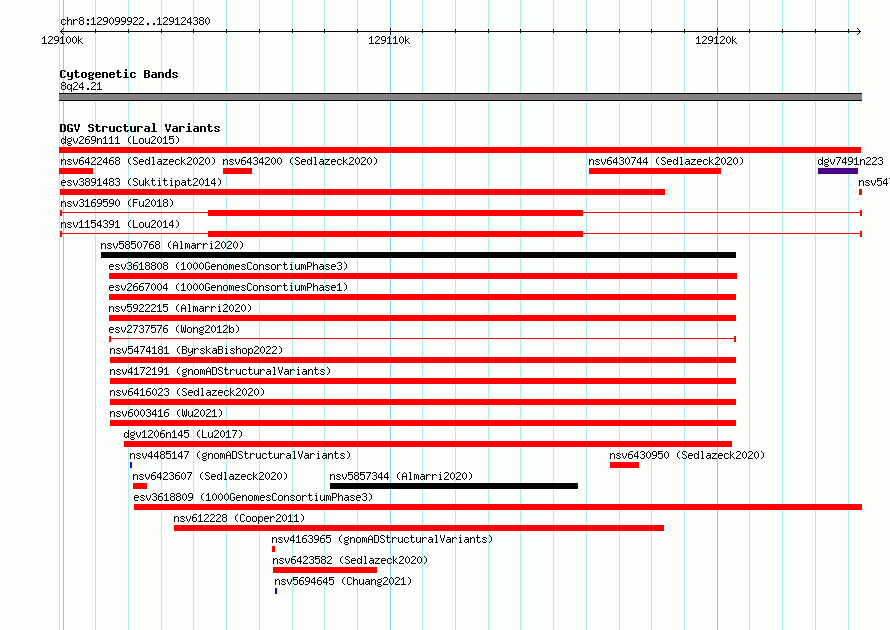Click the 8q24.21 band label
This screenshot has height=630, width=890.
click(81, 86)
